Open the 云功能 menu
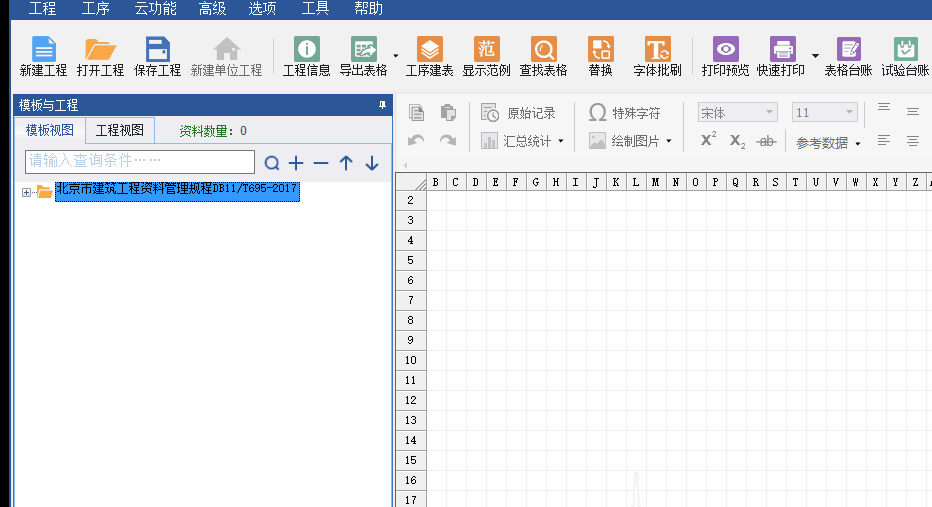 155,9
